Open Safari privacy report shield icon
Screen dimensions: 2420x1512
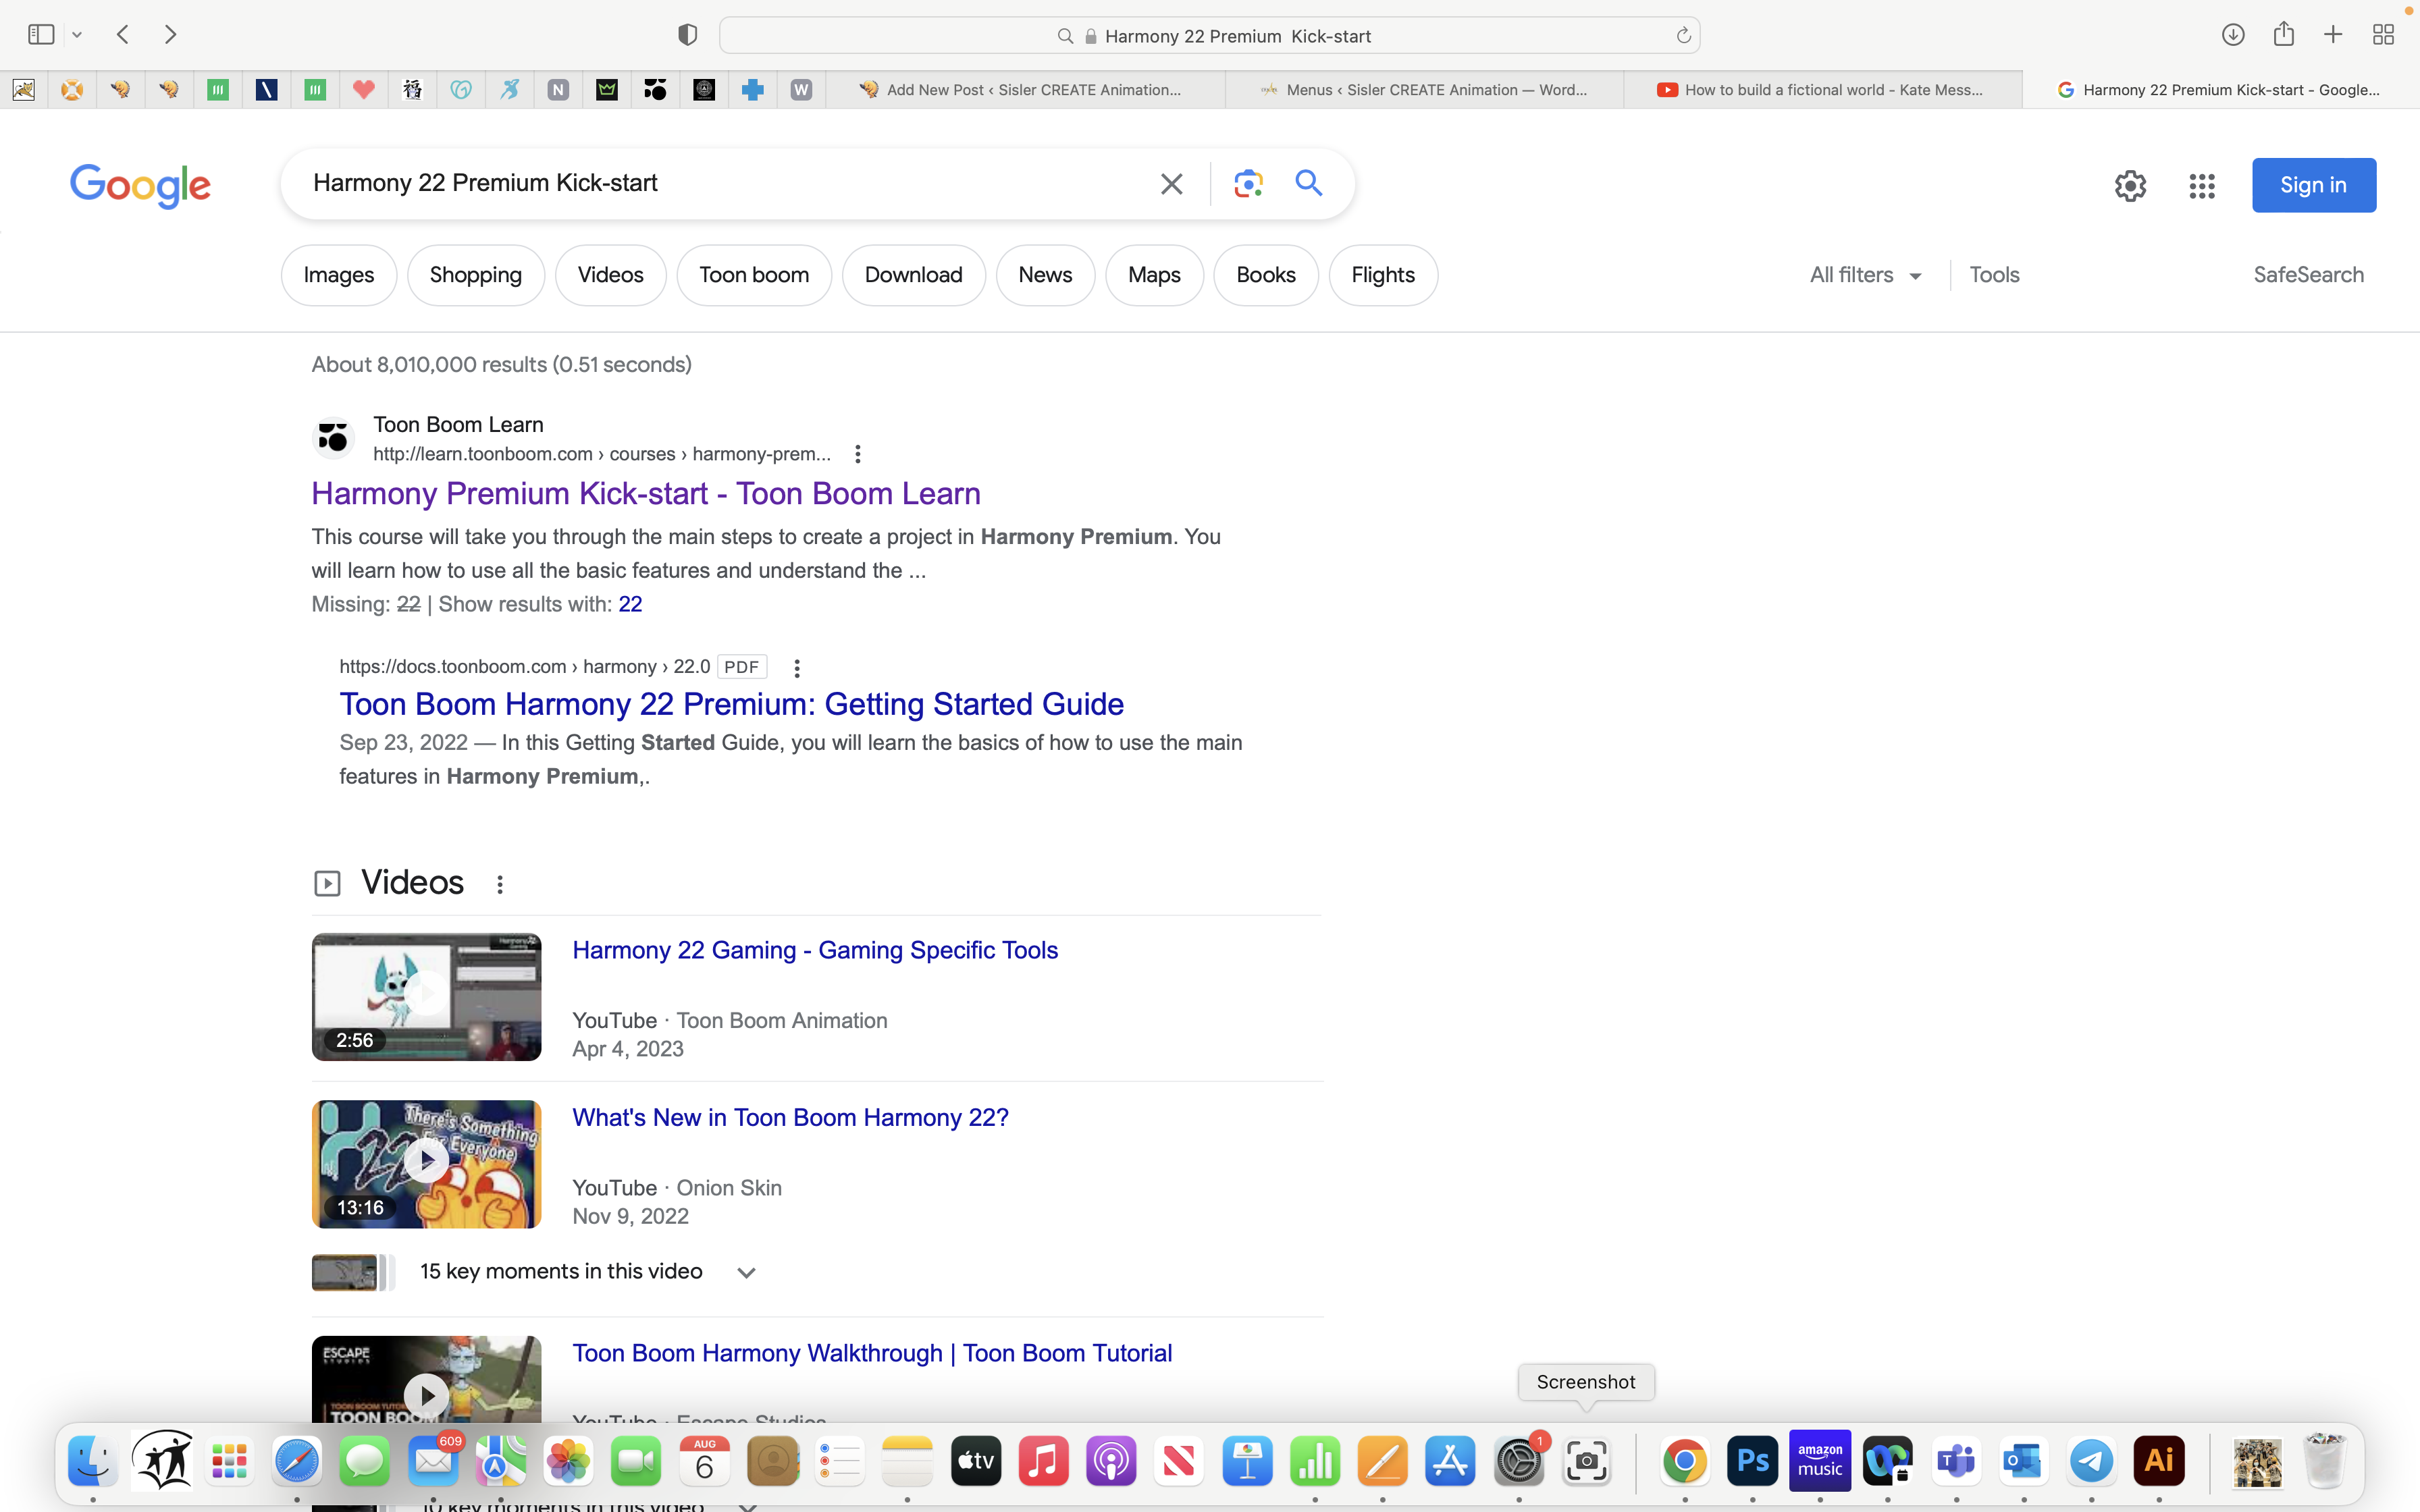click(x=687, y=35)
